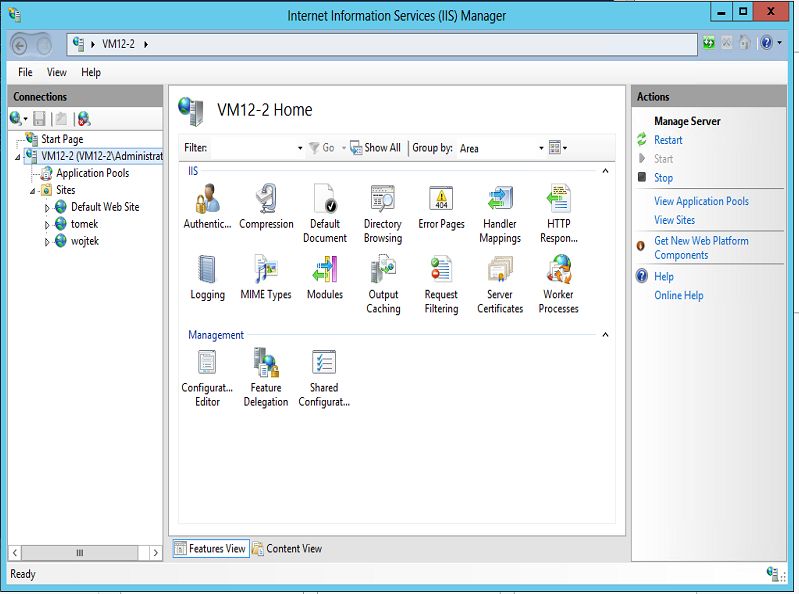Click the Delete connection icon in Connections
Screen dimensions: 799x594
[84, 119]
